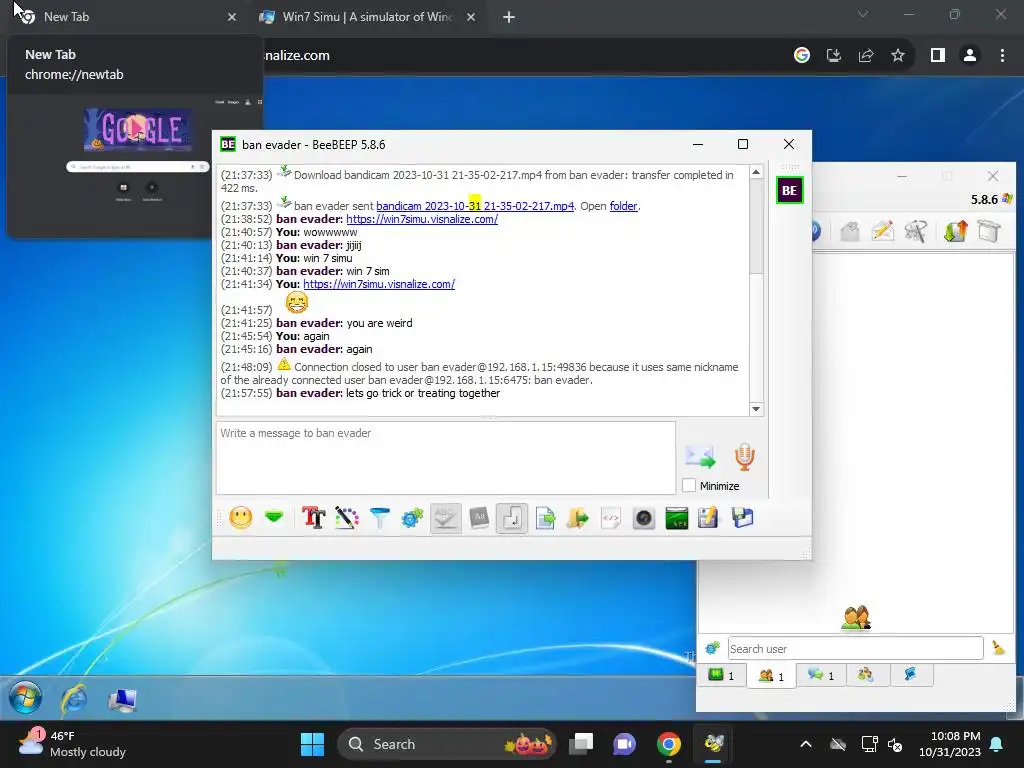Record voice message with microphone icon

(x=744, y=456)
